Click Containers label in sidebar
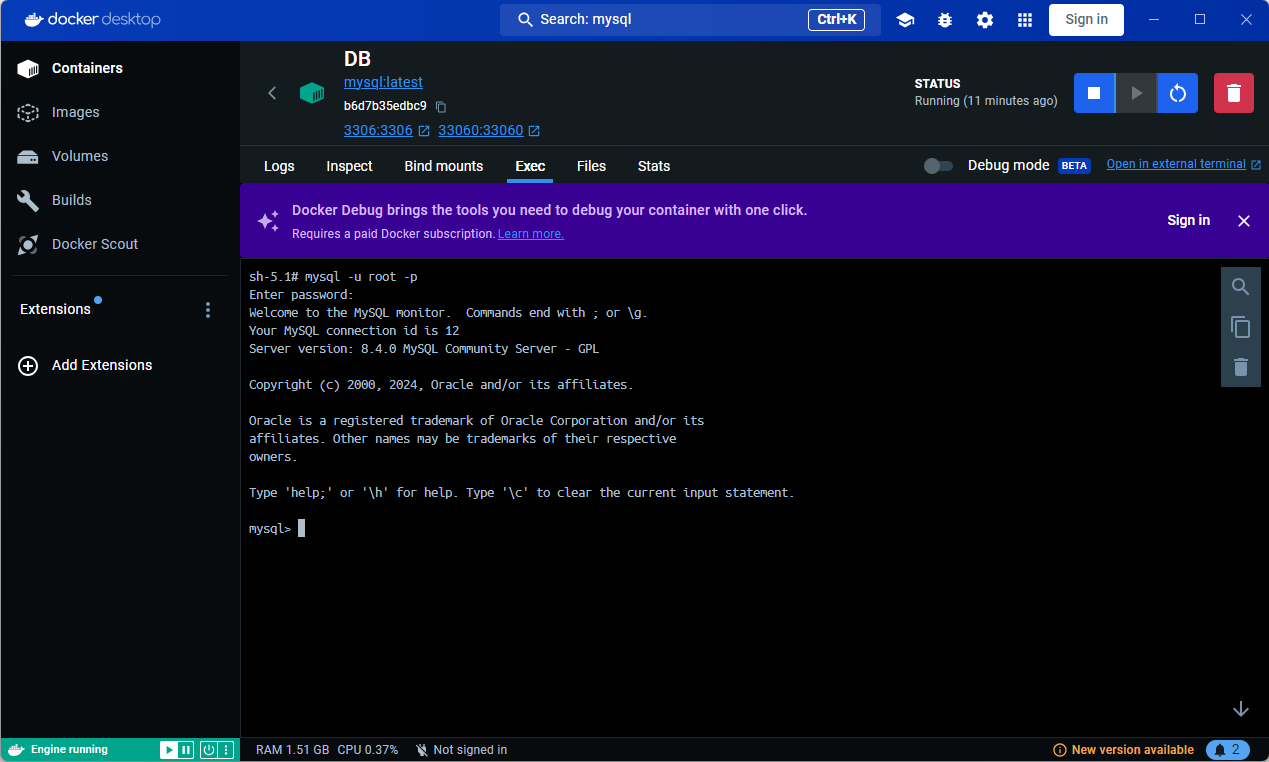Image resolution: width=1269 pixels, height=762 pixels. click(87, 68)
